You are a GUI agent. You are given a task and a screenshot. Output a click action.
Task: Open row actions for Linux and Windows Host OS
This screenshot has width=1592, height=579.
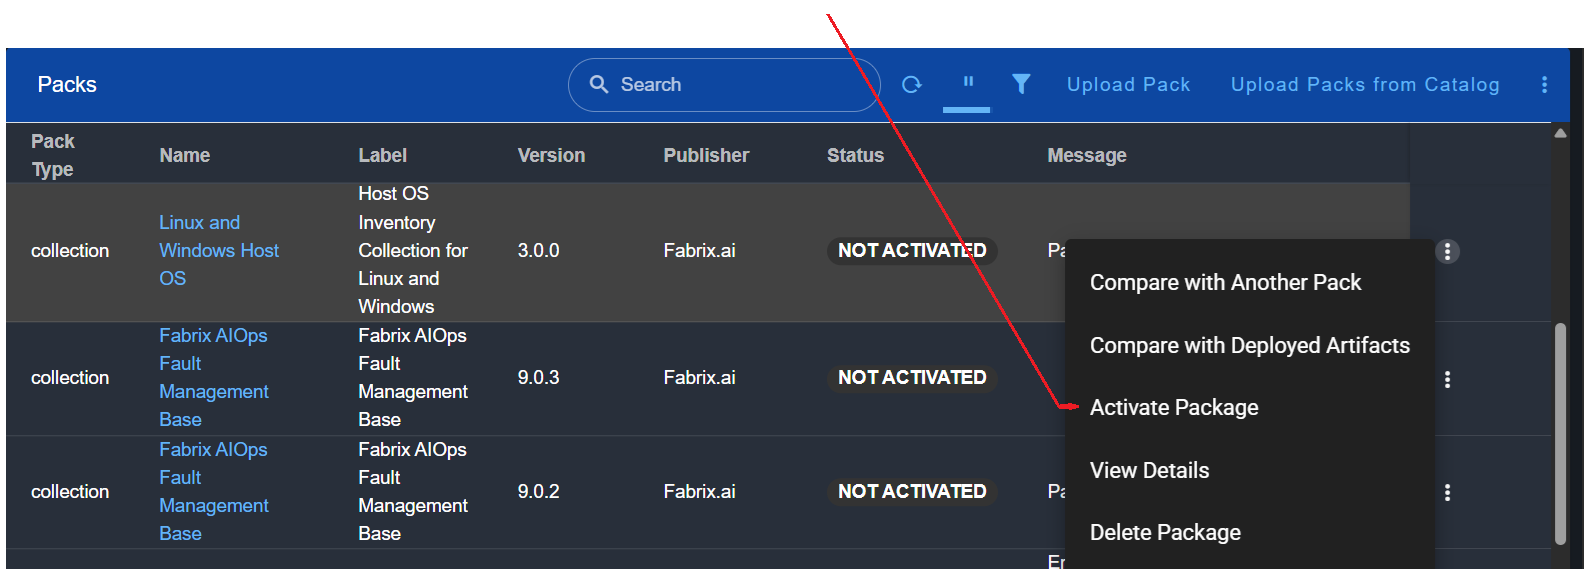tap(1447, 251)
